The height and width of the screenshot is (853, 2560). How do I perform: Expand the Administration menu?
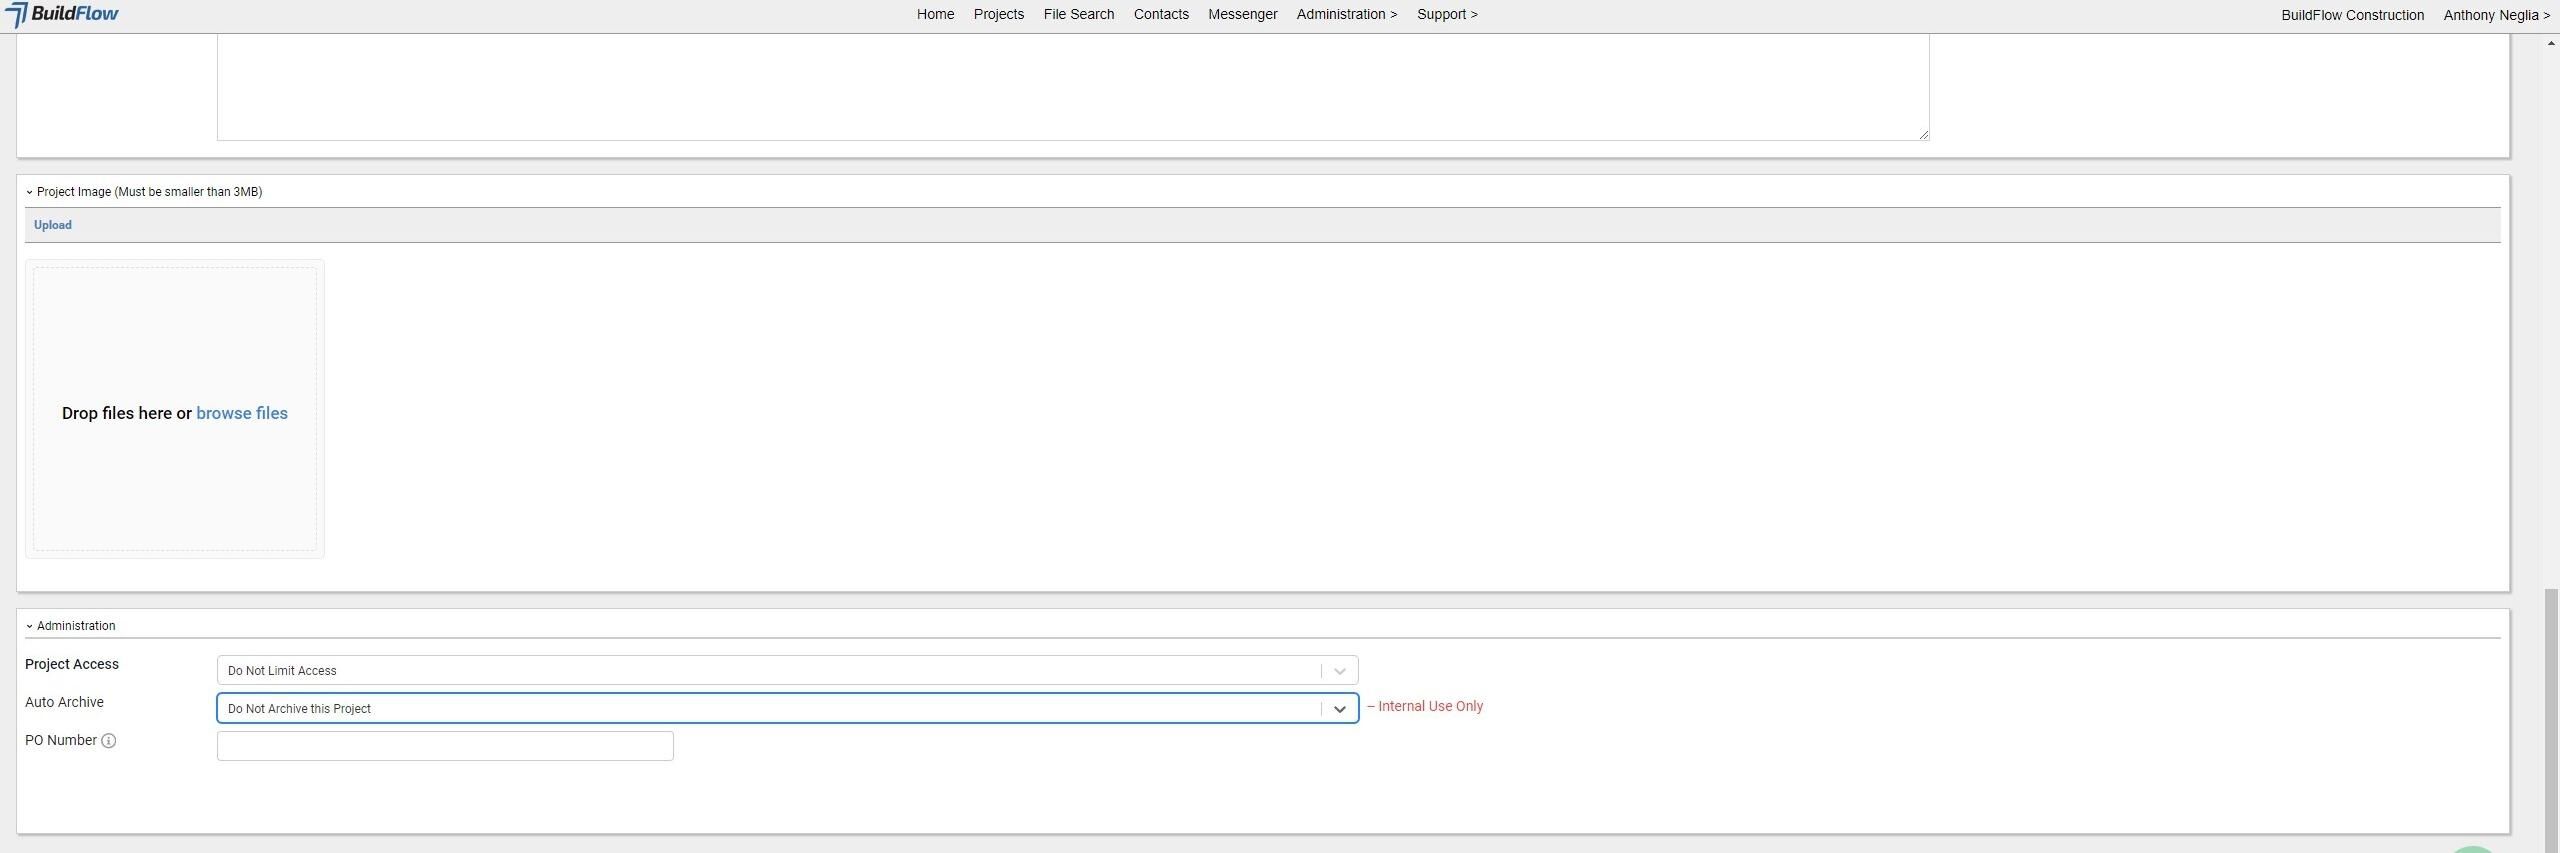[1346, 14]
